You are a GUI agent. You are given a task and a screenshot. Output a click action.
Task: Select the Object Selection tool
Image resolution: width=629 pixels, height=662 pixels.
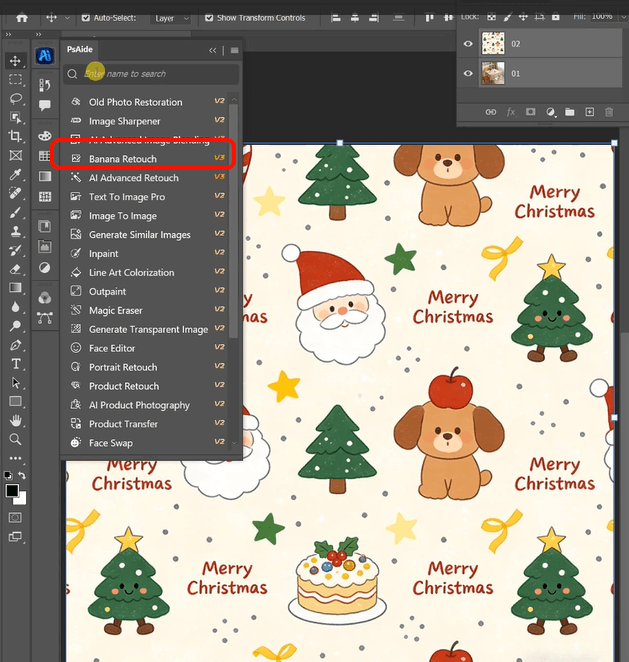[15, 117]
